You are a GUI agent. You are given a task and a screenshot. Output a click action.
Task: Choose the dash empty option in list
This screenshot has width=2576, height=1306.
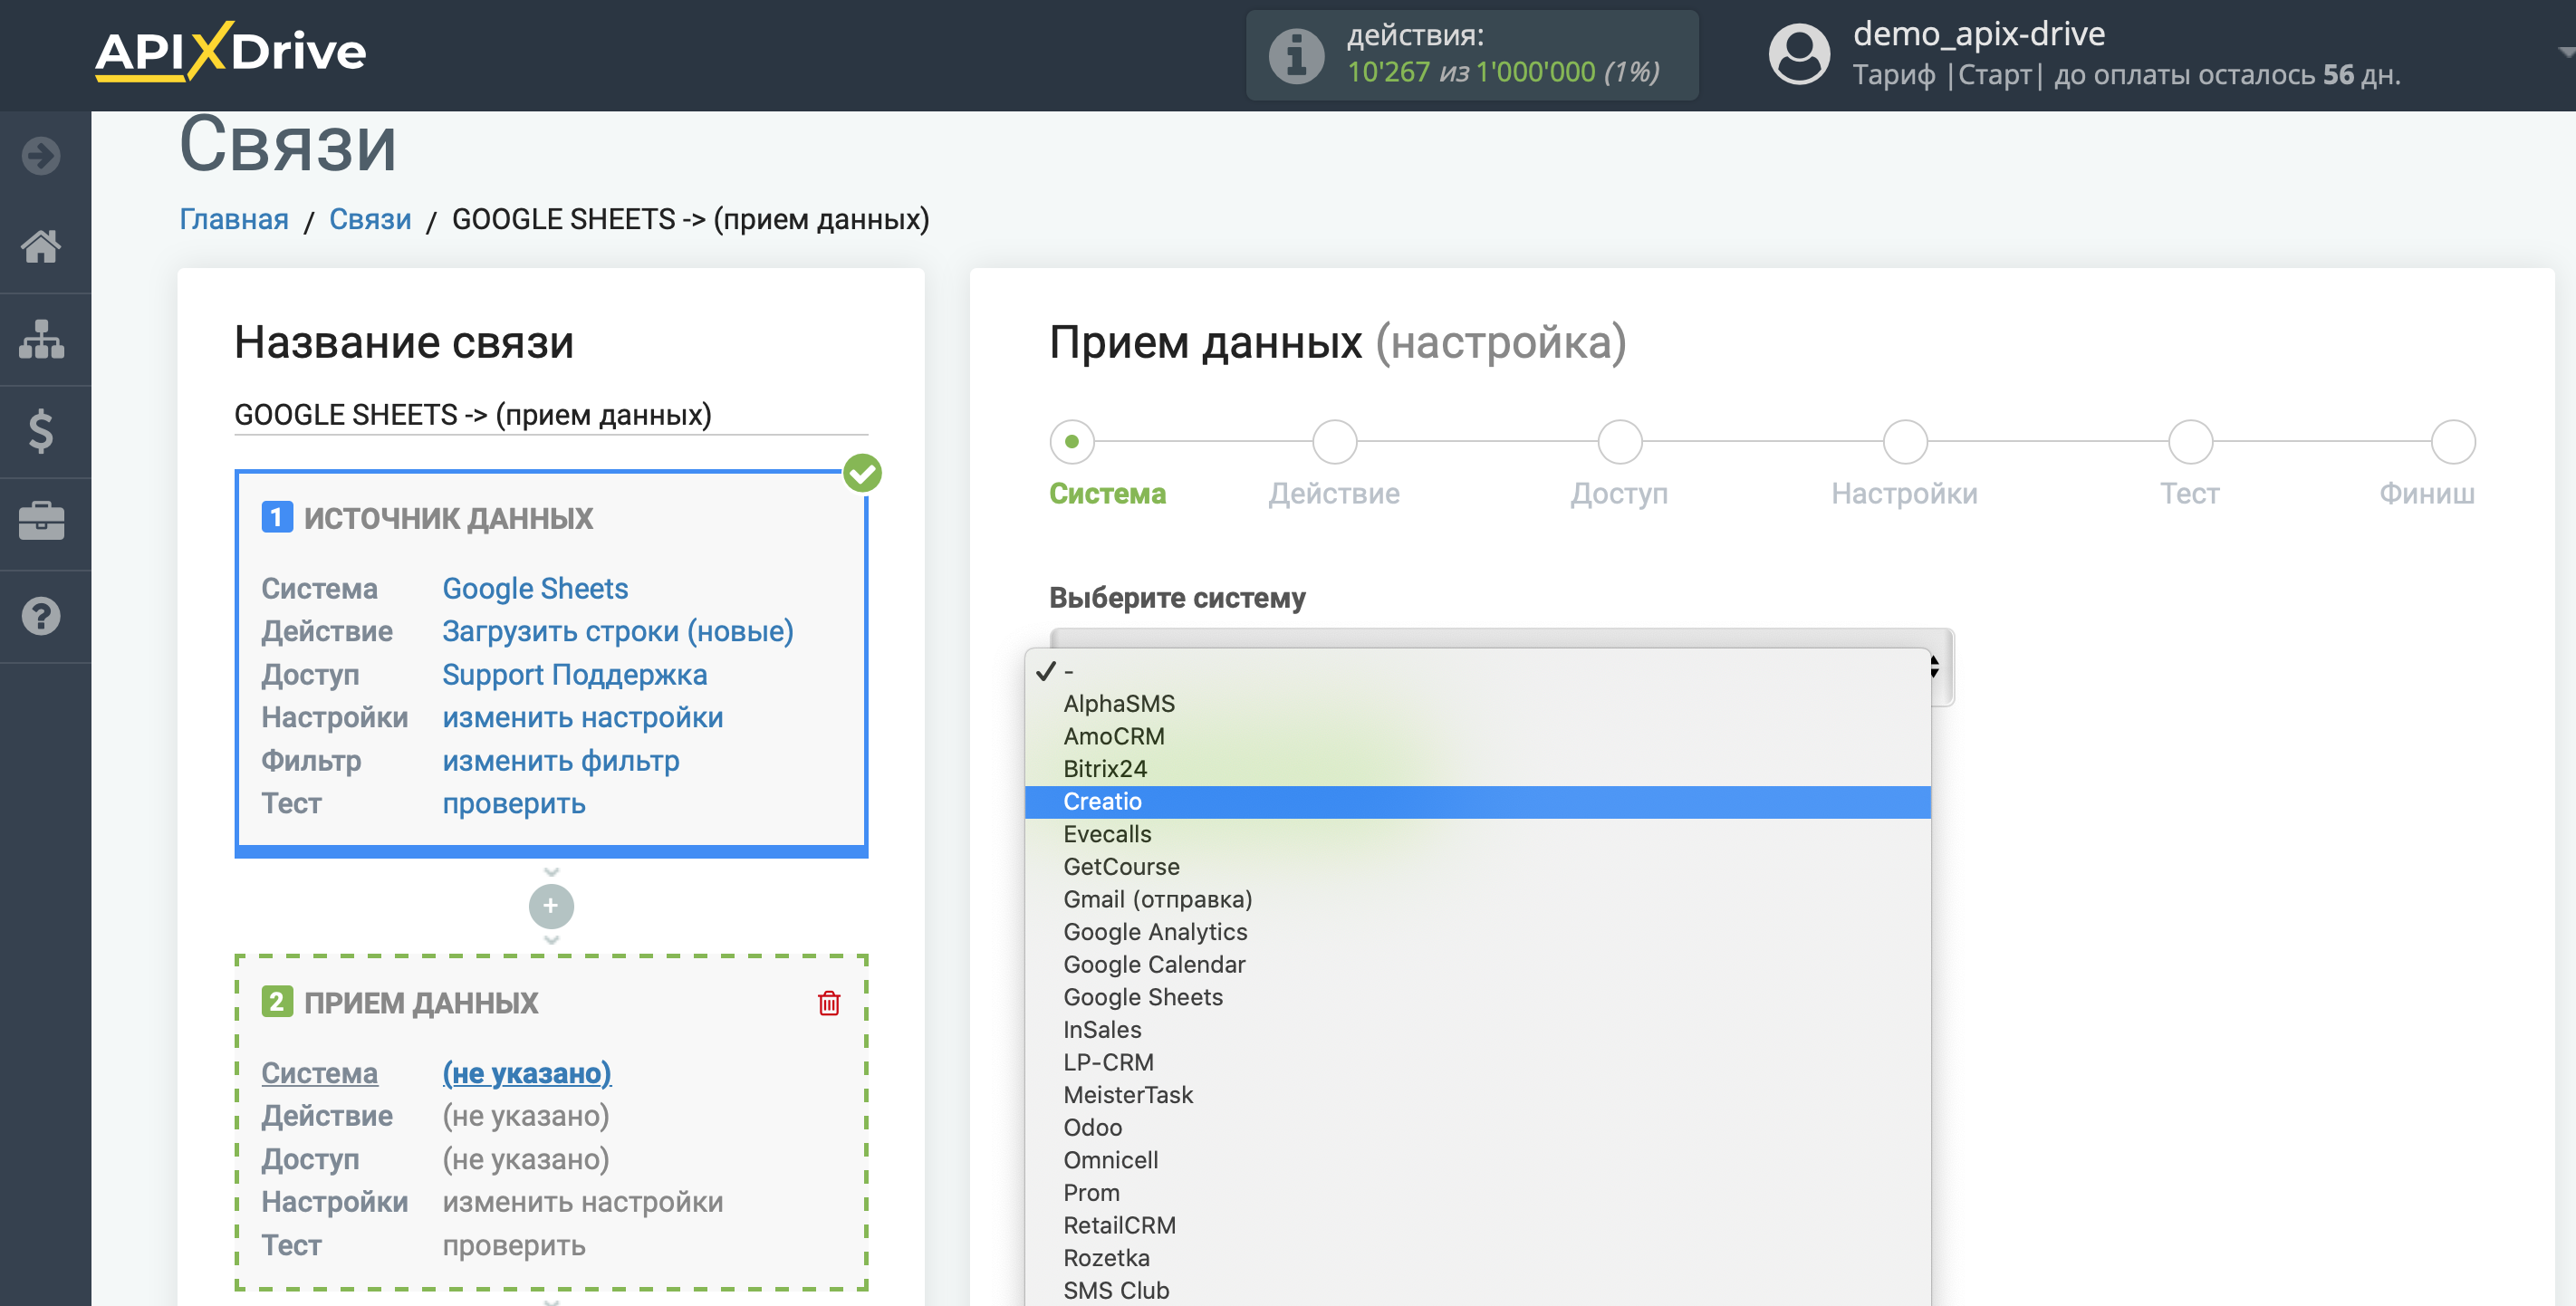1477,671
